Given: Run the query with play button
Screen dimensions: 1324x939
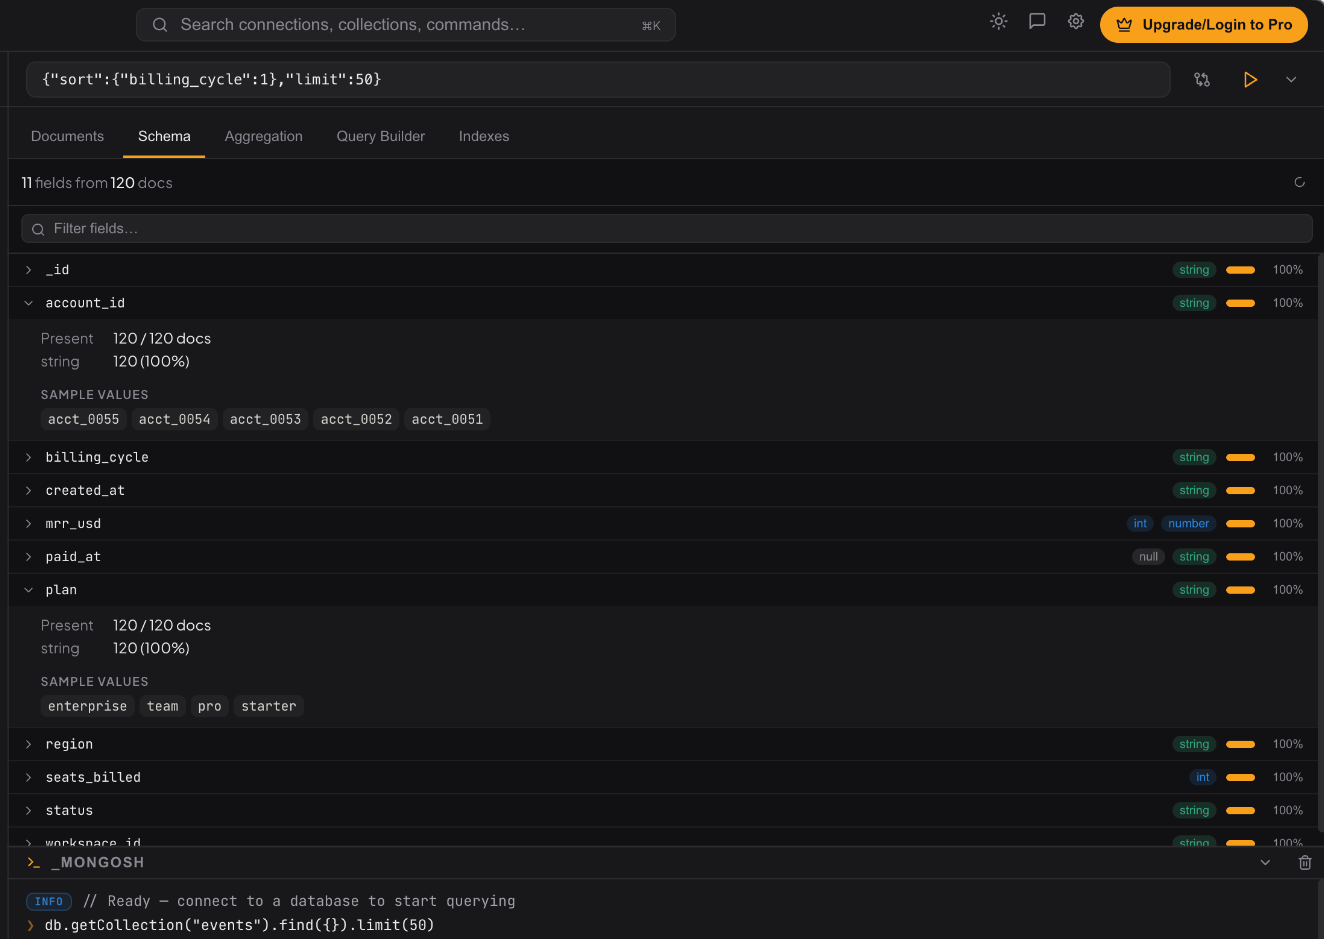Looking at the screenshot, I should (1250, 80).
